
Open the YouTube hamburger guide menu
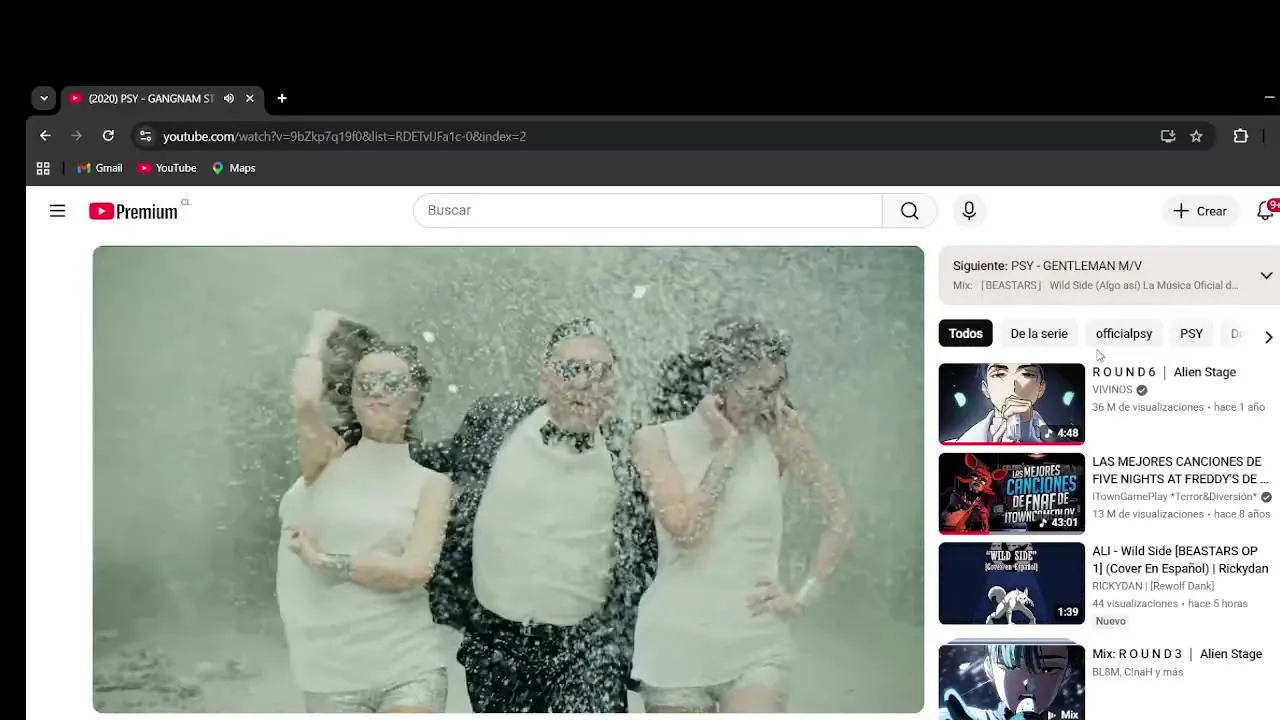[x=57, y=211]
